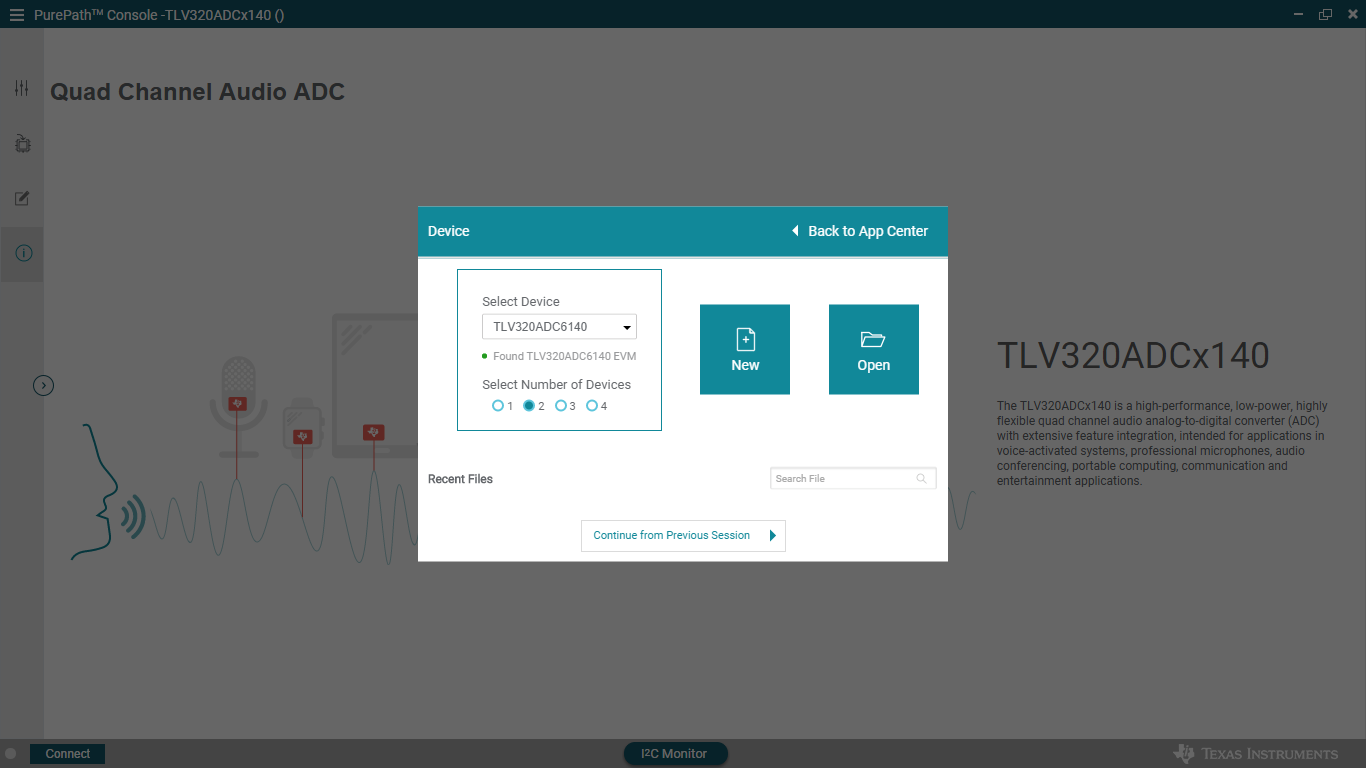Select 1 device radio button
The image size is (1366, 768).
498,406
